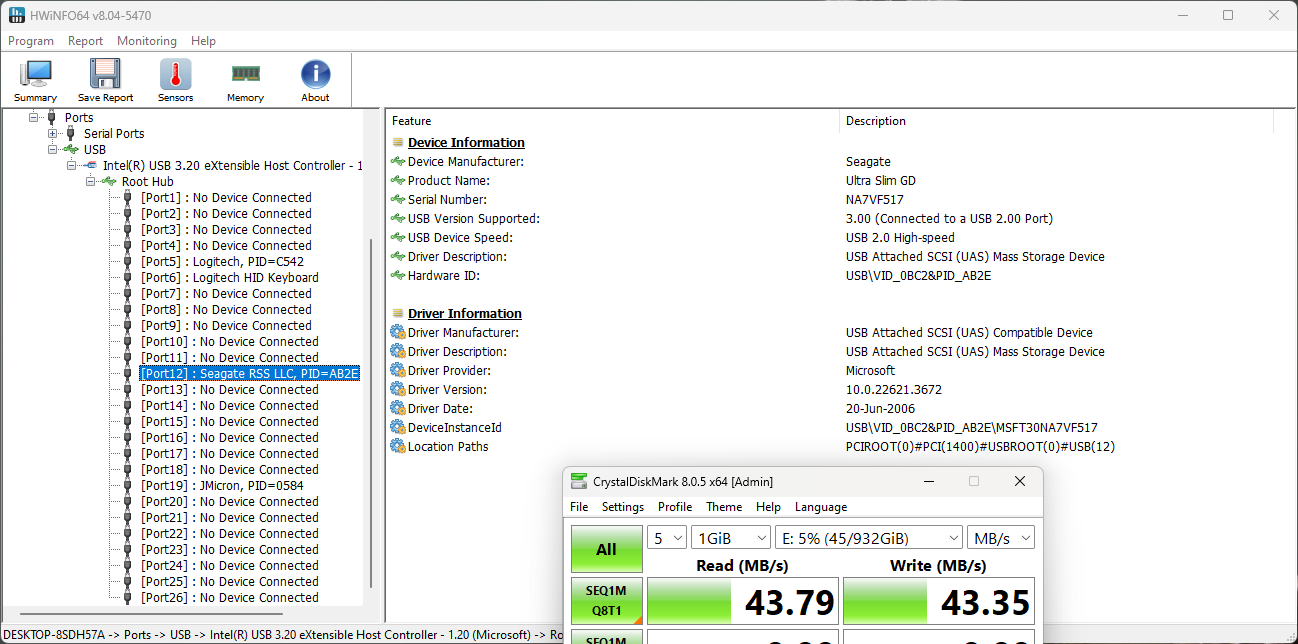Screen dimensions: 1298x644
Task: Click the Ports node plug icon
Action: [x=52, y=118]
